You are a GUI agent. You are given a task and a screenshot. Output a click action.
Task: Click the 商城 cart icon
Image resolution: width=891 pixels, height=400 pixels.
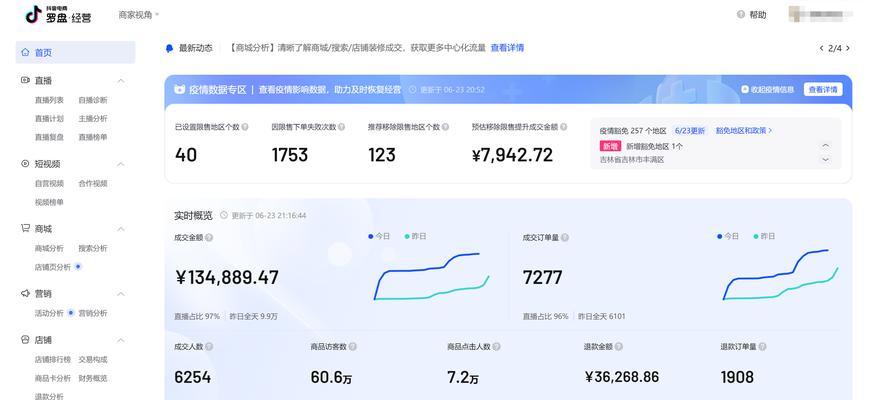click(x=25, y=228)
